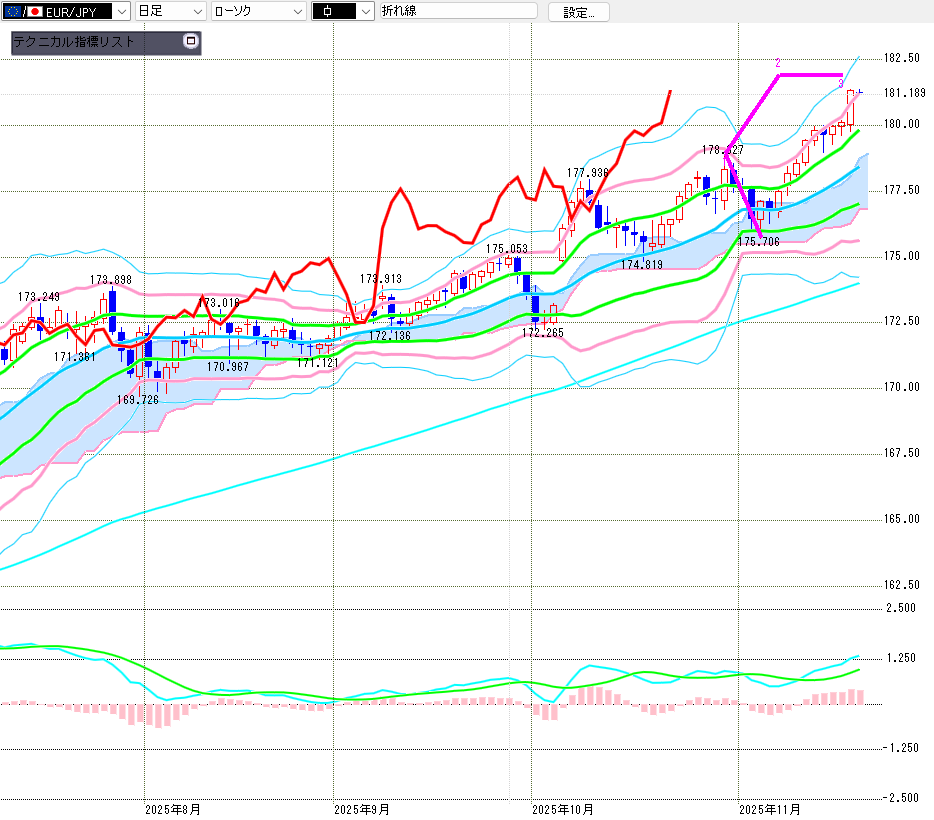Click the 178.327 high price label
Image resolution: width=934 pixels, height=820 pixels.
tap(722, 150)
